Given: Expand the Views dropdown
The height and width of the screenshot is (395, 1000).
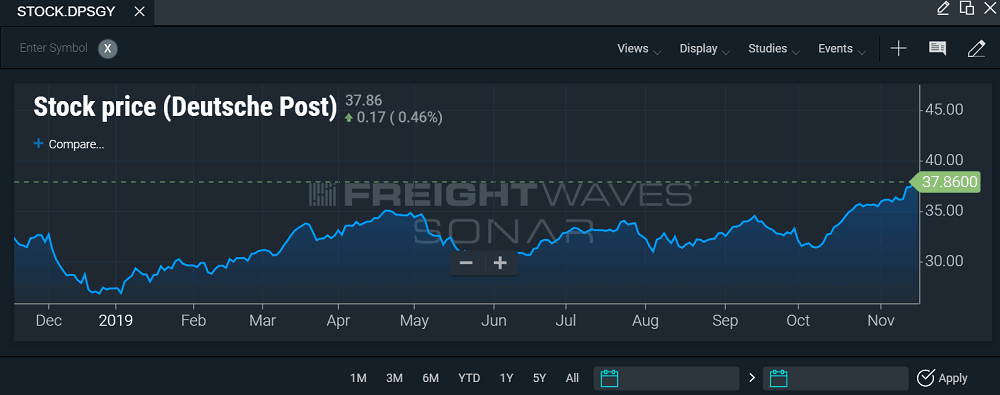Looking at the screenshot, I should pyautogui.click(x=639, y=49).
